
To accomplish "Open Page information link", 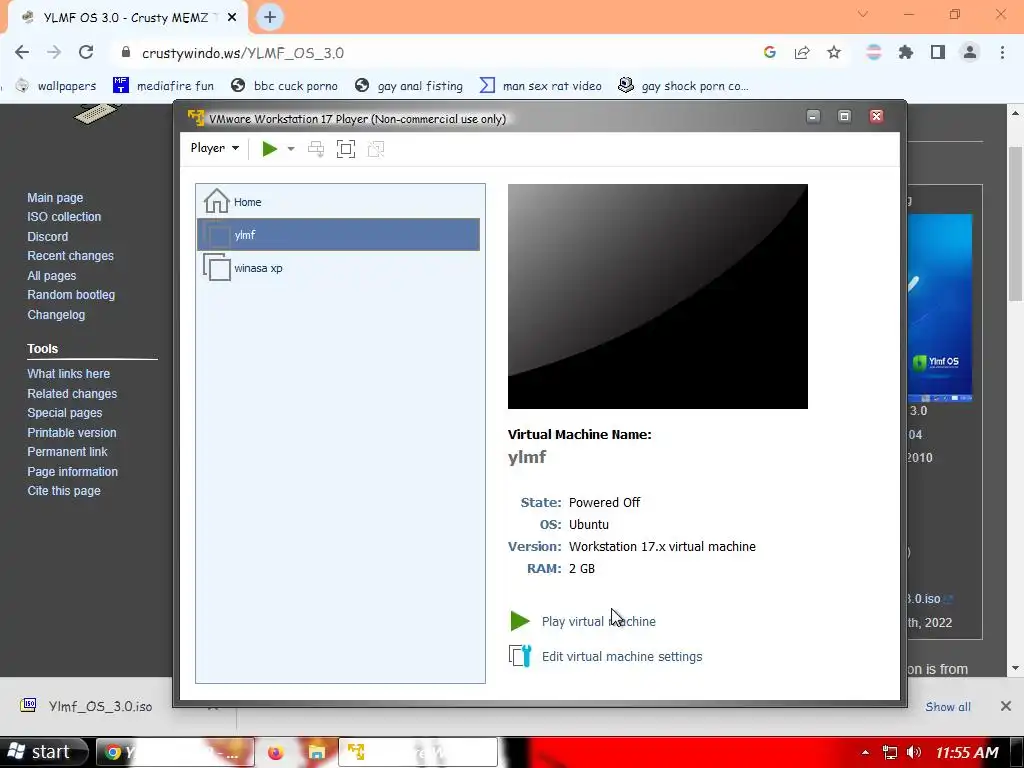I will tap(72, 472).
